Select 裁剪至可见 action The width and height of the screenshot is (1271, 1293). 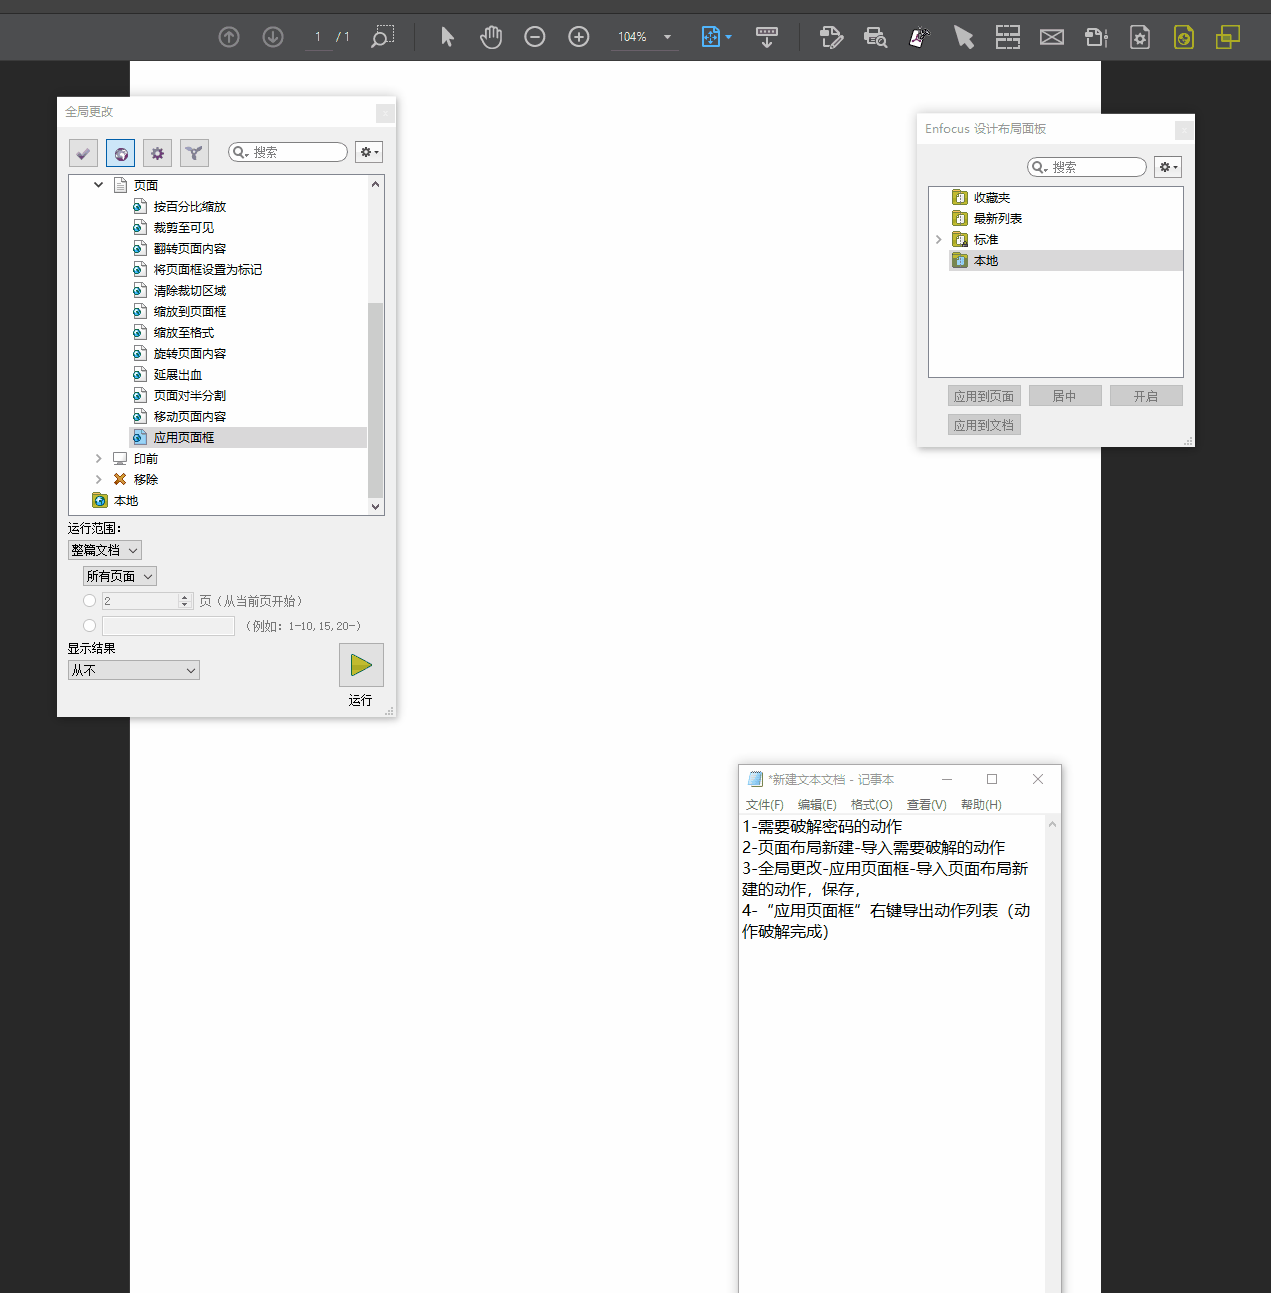[x=184, y=227]
